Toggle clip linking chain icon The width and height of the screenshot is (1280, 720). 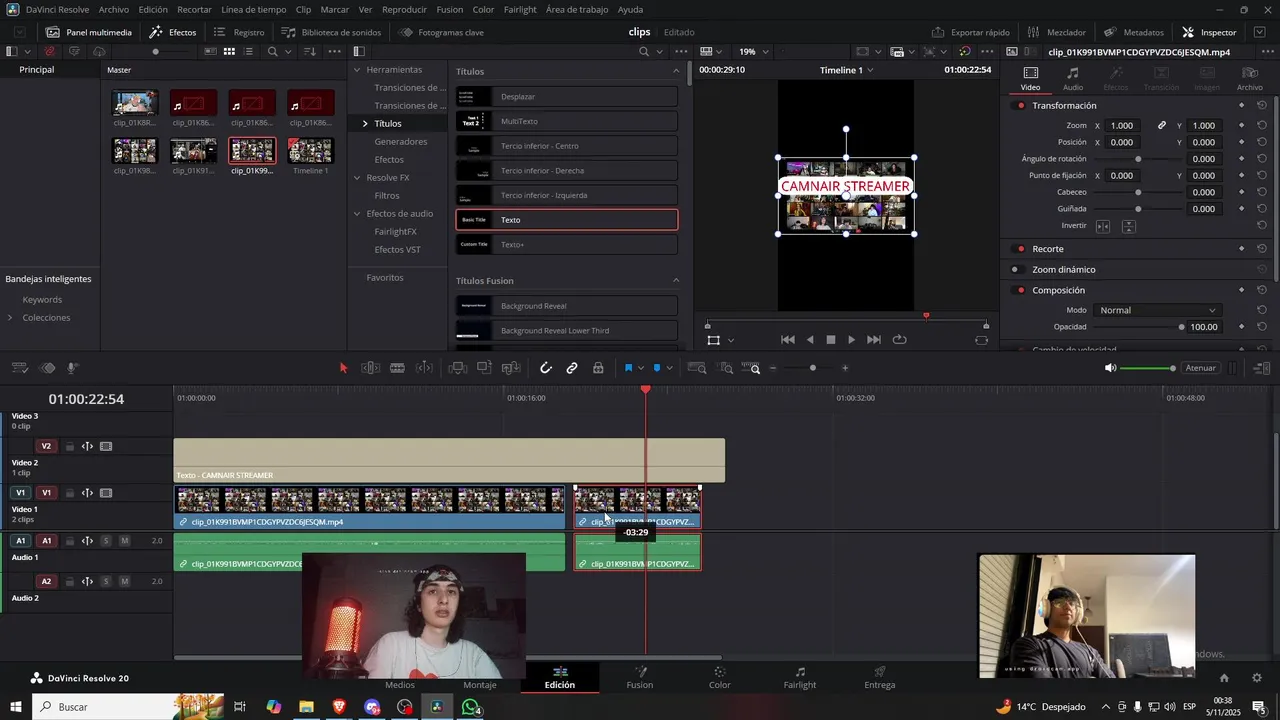(x=572, y=368)
